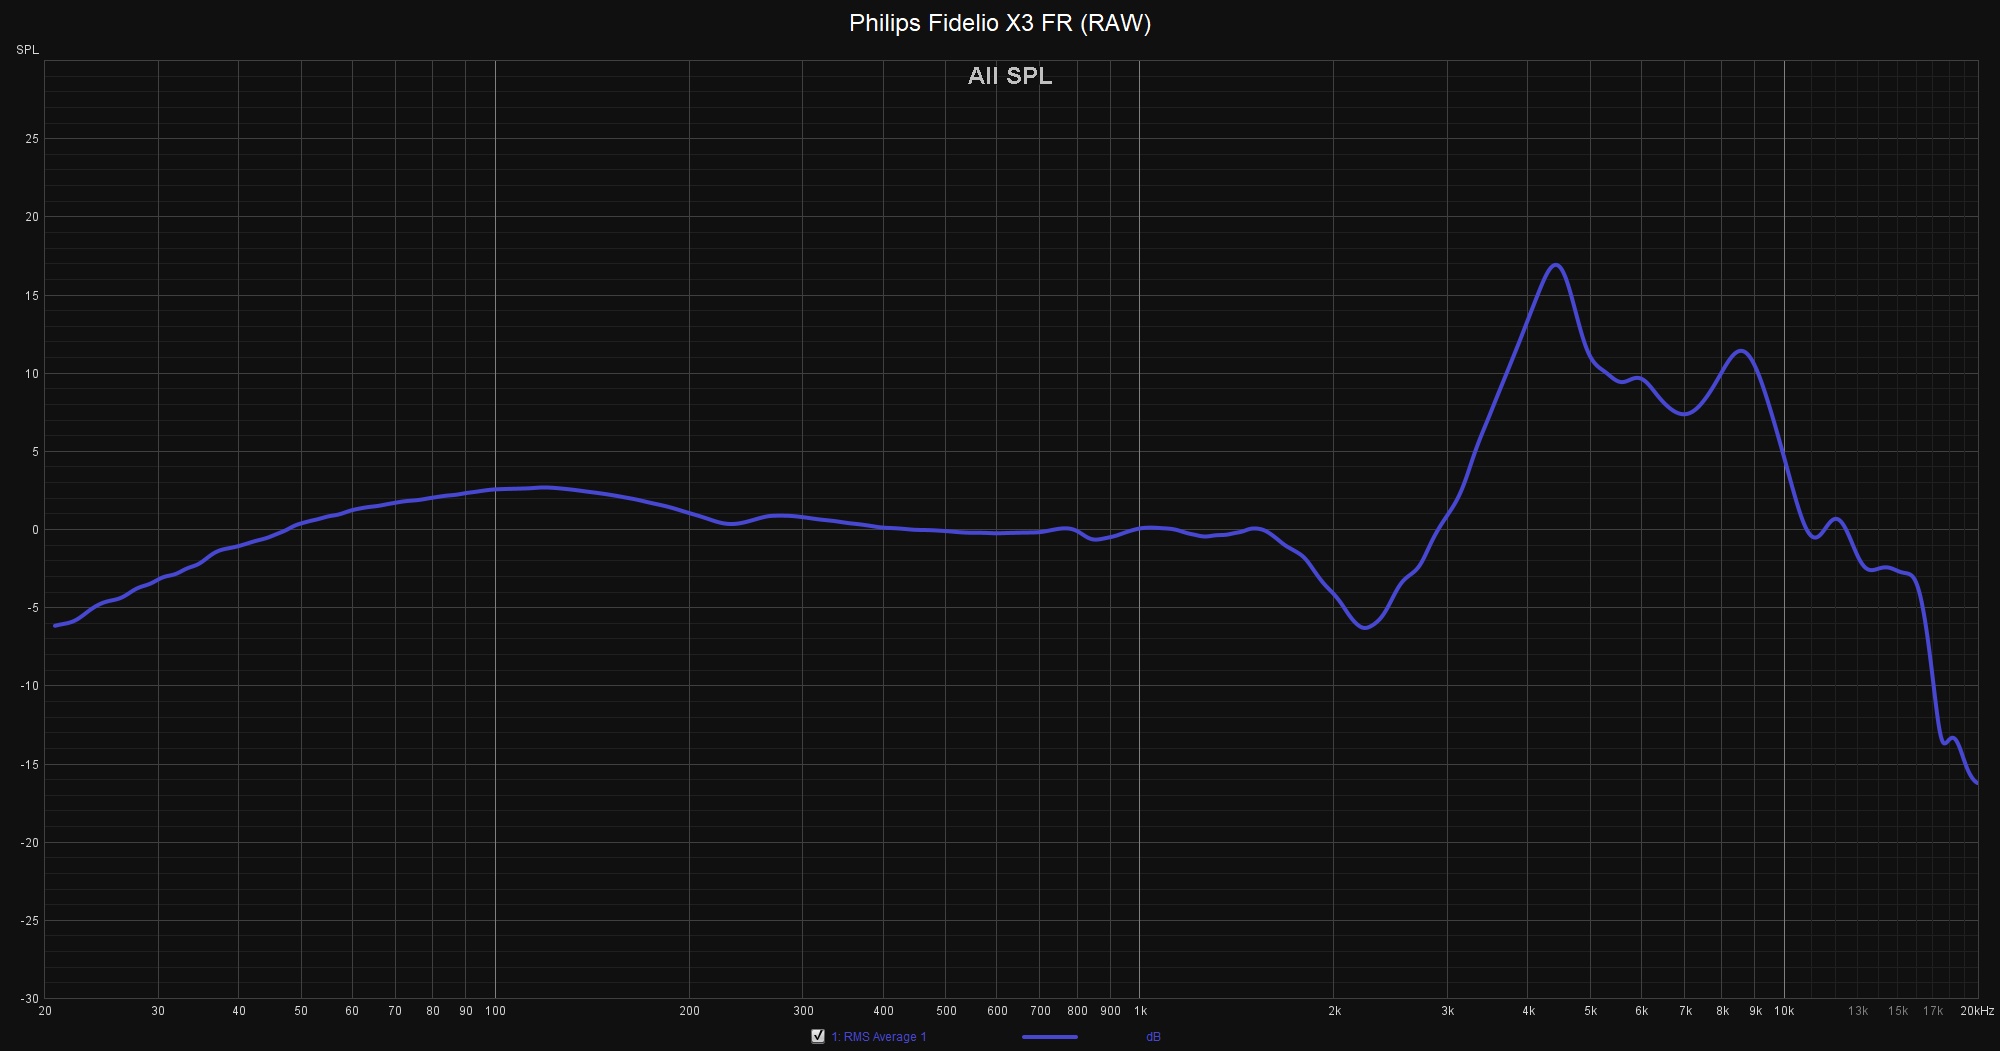Click the 'All SPL' graph heading

tap(1010, 76)
